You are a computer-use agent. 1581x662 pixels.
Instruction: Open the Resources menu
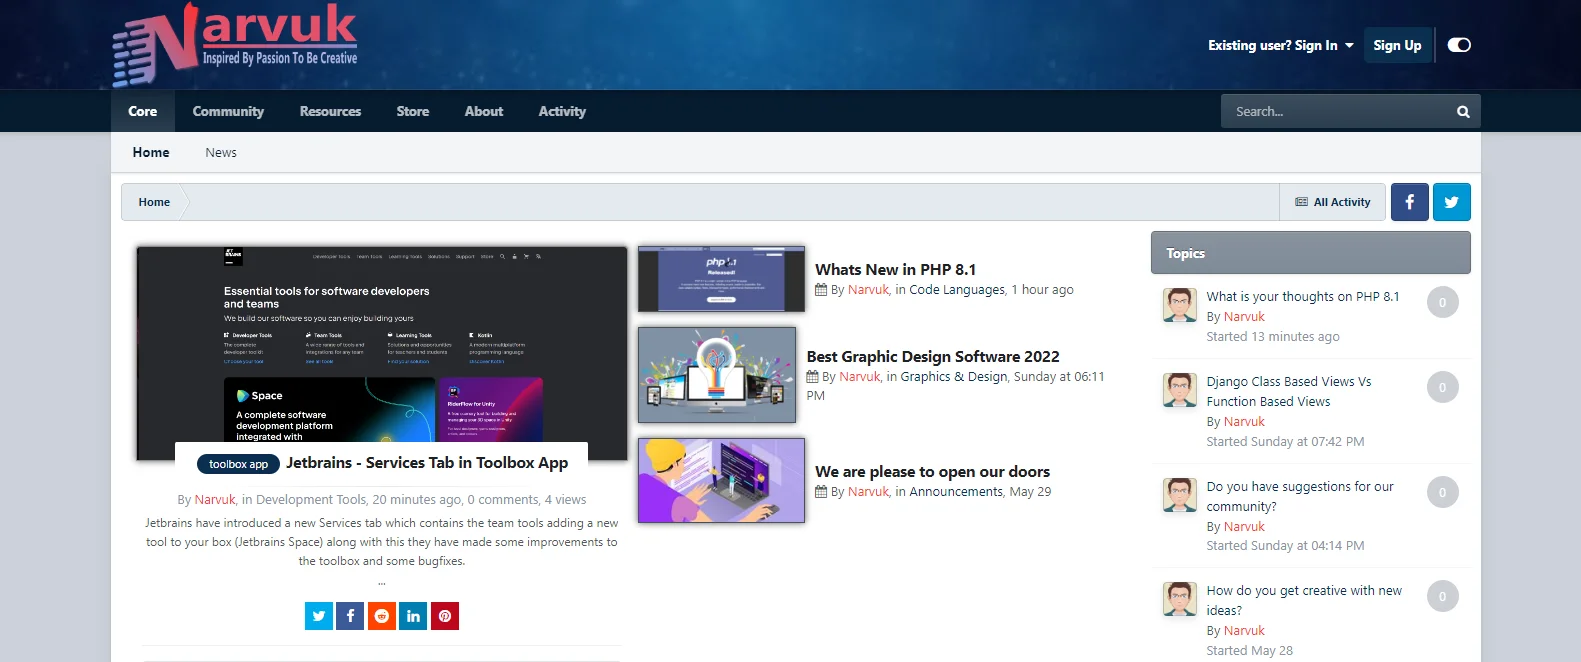point(330,111)
